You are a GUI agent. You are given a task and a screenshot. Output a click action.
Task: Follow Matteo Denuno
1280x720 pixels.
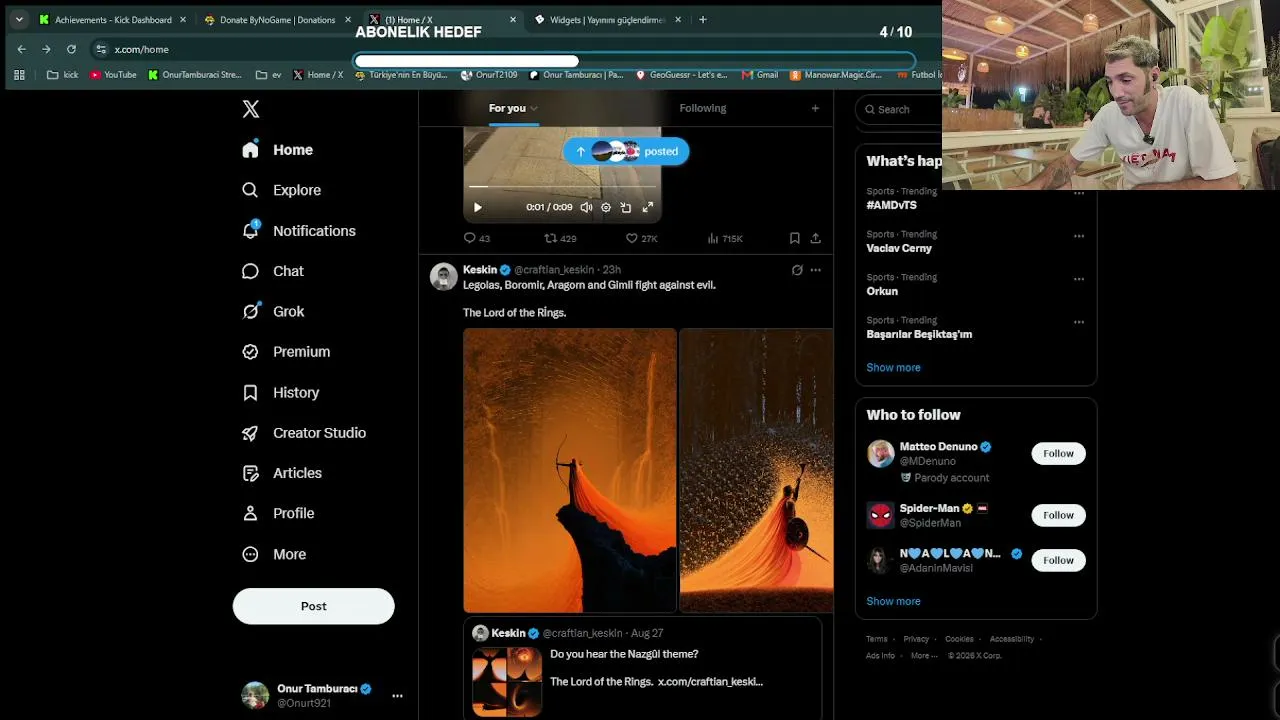pyautogui.click(x=1058, y=454)
